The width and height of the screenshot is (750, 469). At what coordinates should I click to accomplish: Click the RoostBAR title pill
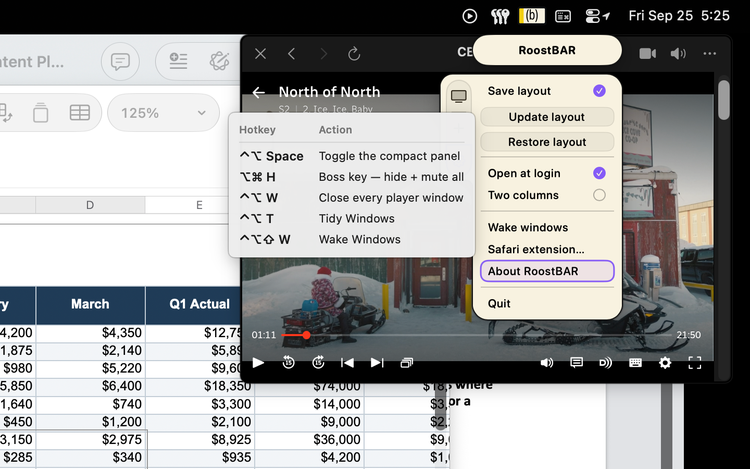pos(547,50)
